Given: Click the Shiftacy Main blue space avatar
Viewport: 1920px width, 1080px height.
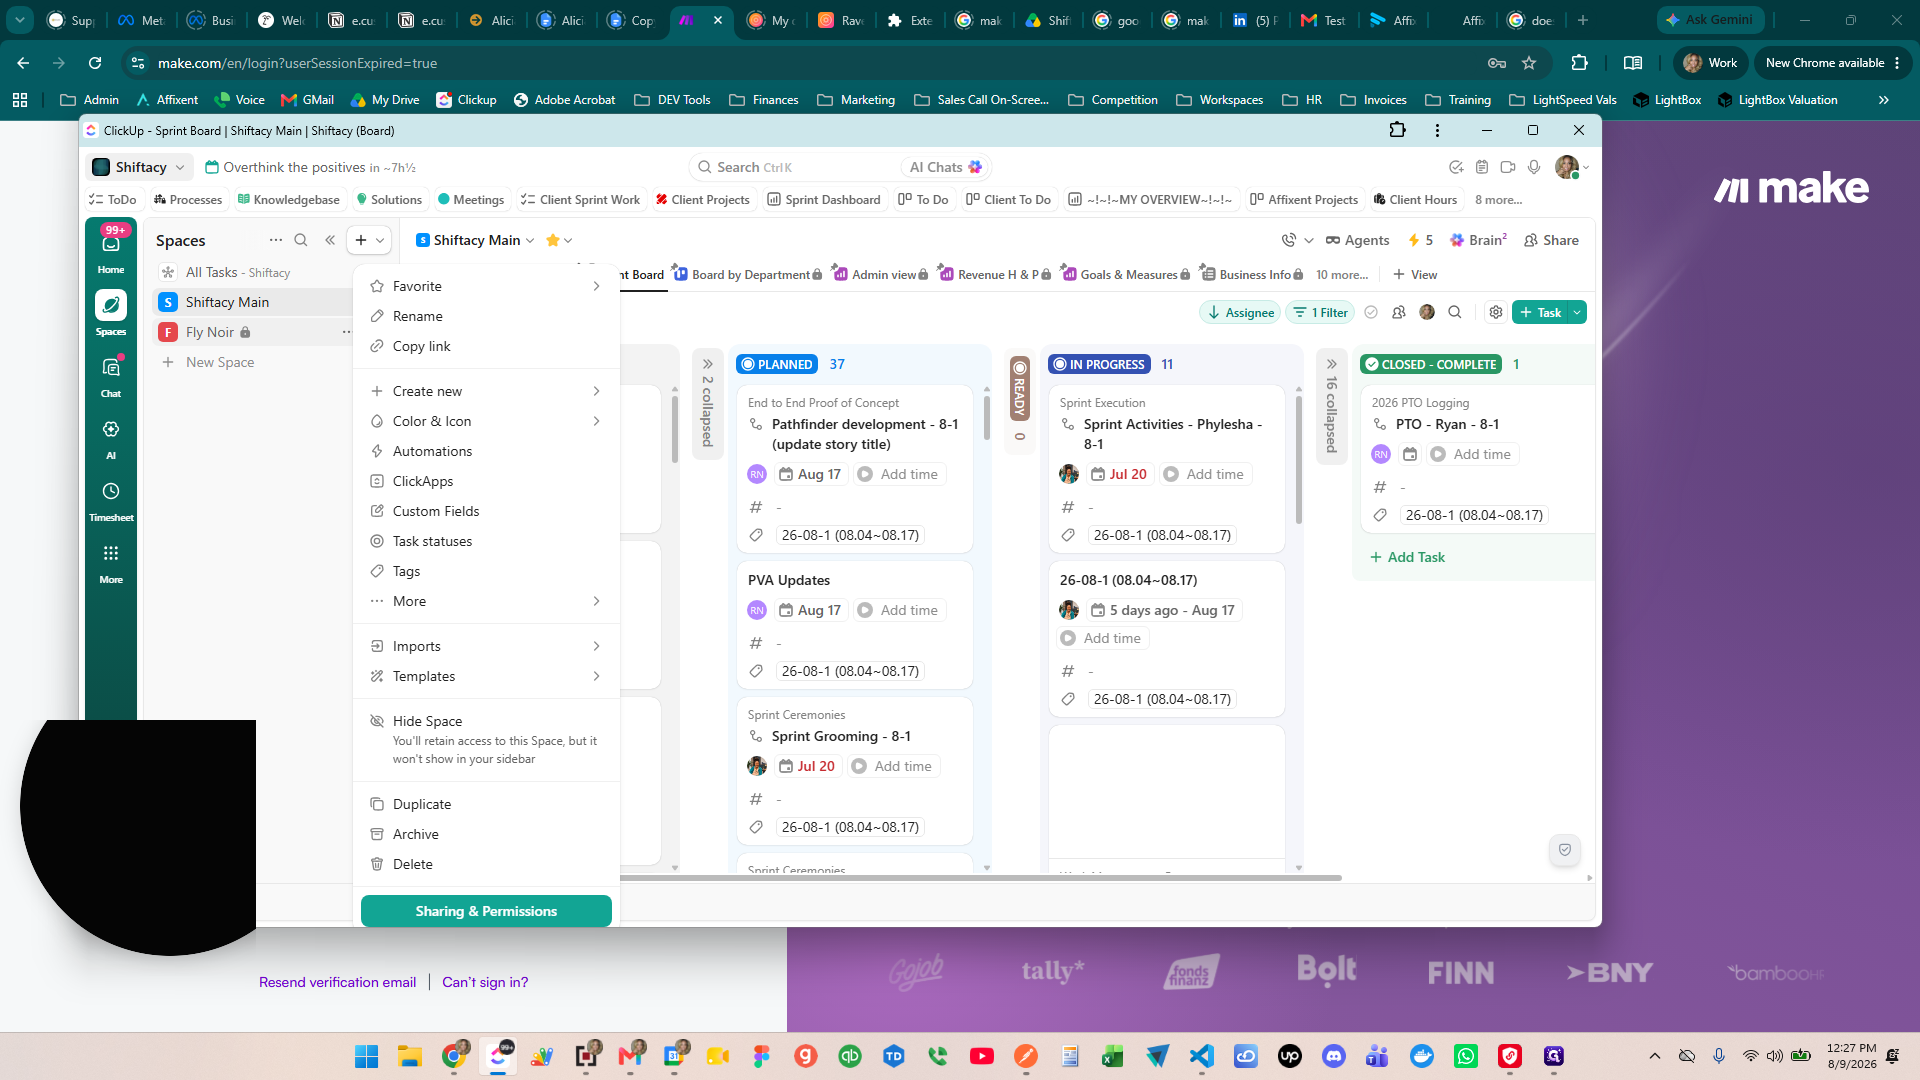Looking at the screenshot, I should pos(168,302).
